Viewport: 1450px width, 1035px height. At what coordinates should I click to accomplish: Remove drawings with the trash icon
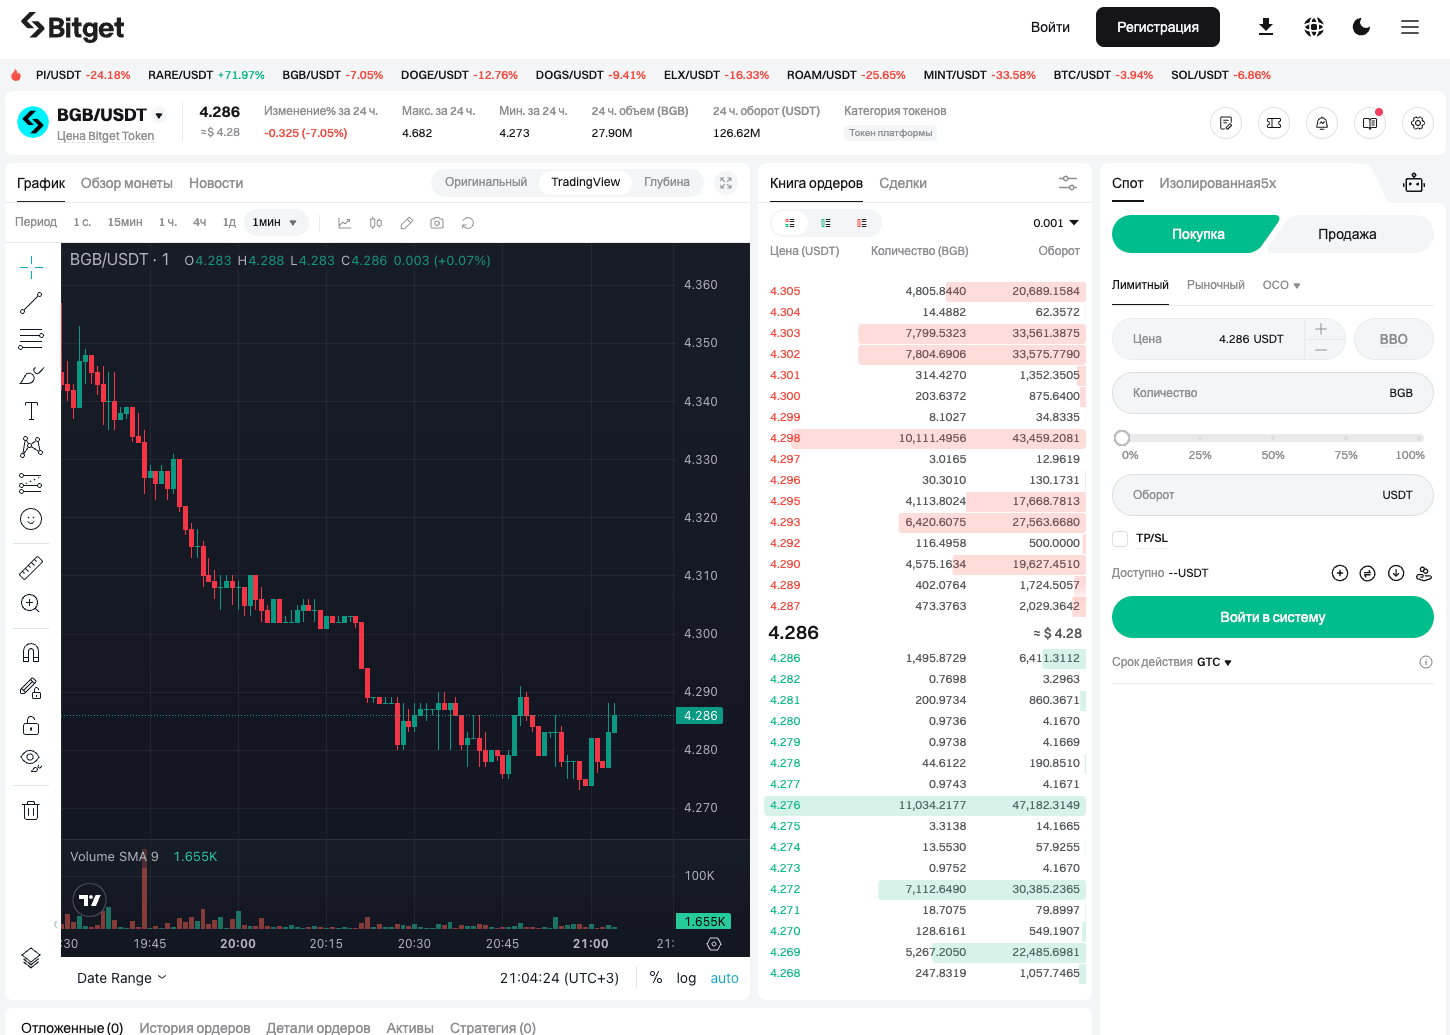point(31,810)
